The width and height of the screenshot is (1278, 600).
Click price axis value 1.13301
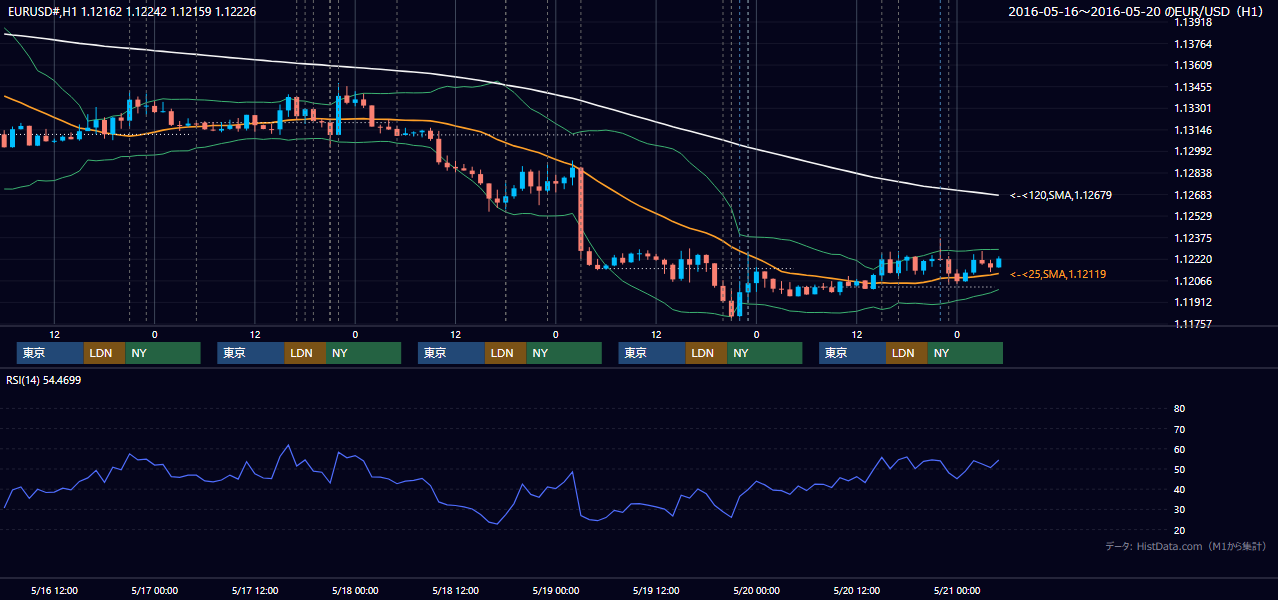tap(1193, 108)
